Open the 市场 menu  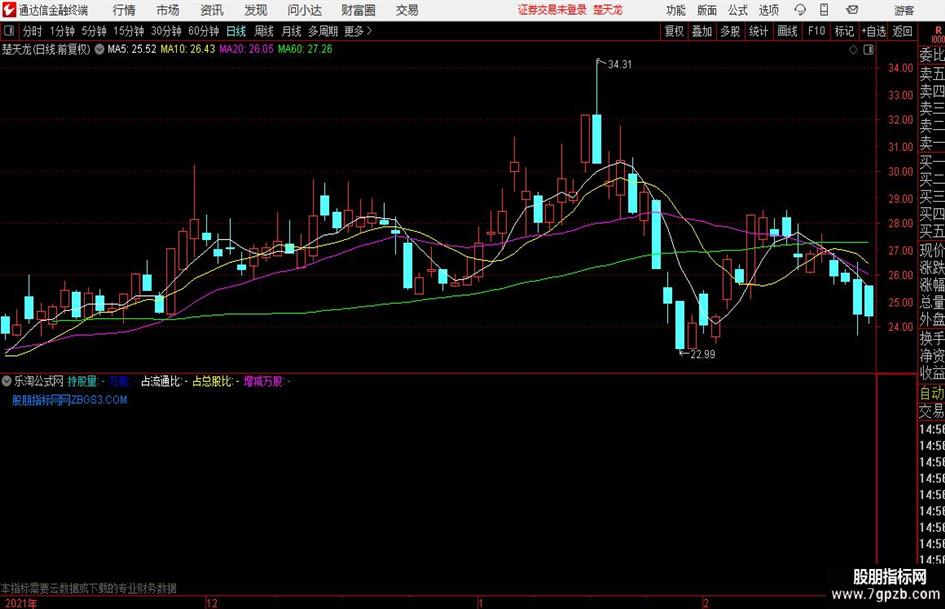pyautogui.click(x=168, y=10)
